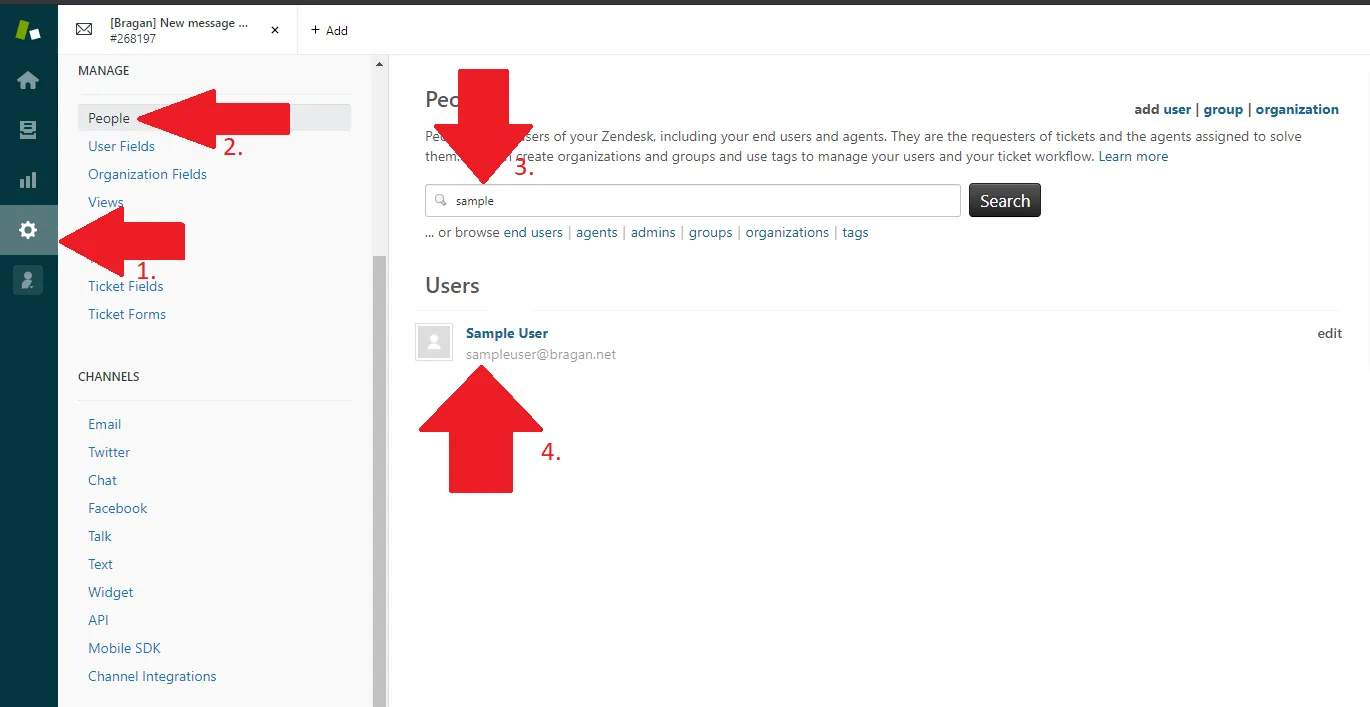Image resolution: width=1370 pixels, height=707 pixels.
Task: Click the sidebar scroll-up arrow
Action: [379, 64]
